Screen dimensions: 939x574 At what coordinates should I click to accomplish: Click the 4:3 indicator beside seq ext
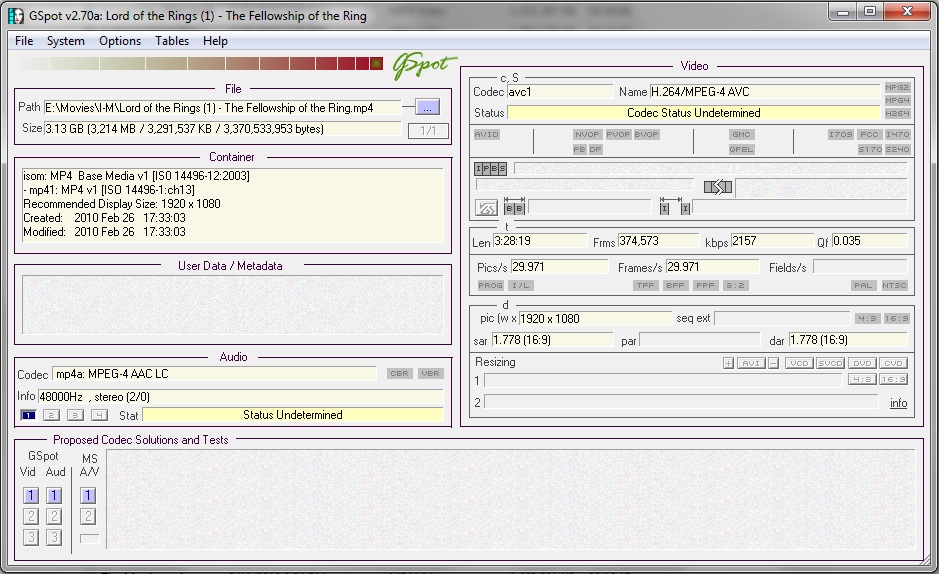(x=867, y=318)
